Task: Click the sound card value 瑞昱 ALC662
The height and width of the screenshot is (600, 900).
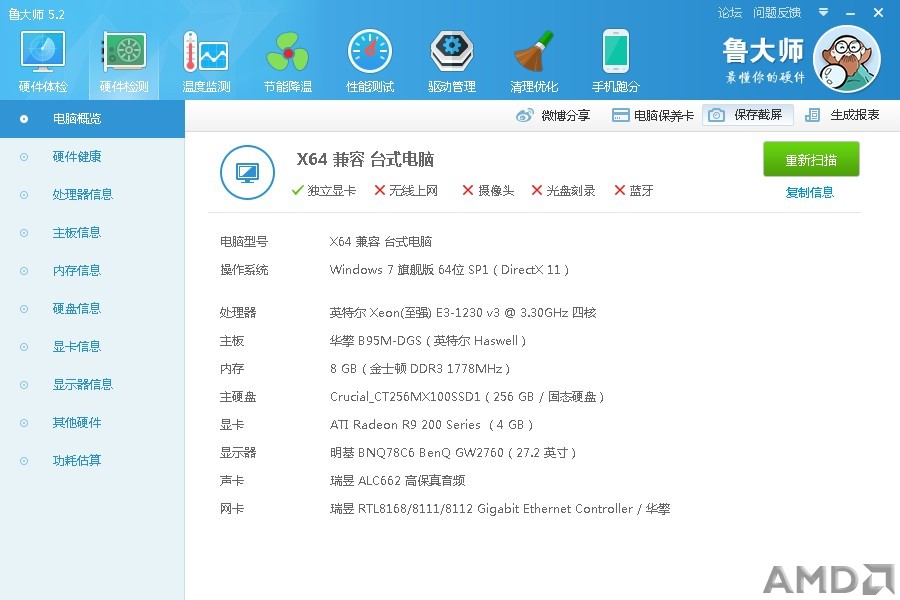Action: coord(397,481)
